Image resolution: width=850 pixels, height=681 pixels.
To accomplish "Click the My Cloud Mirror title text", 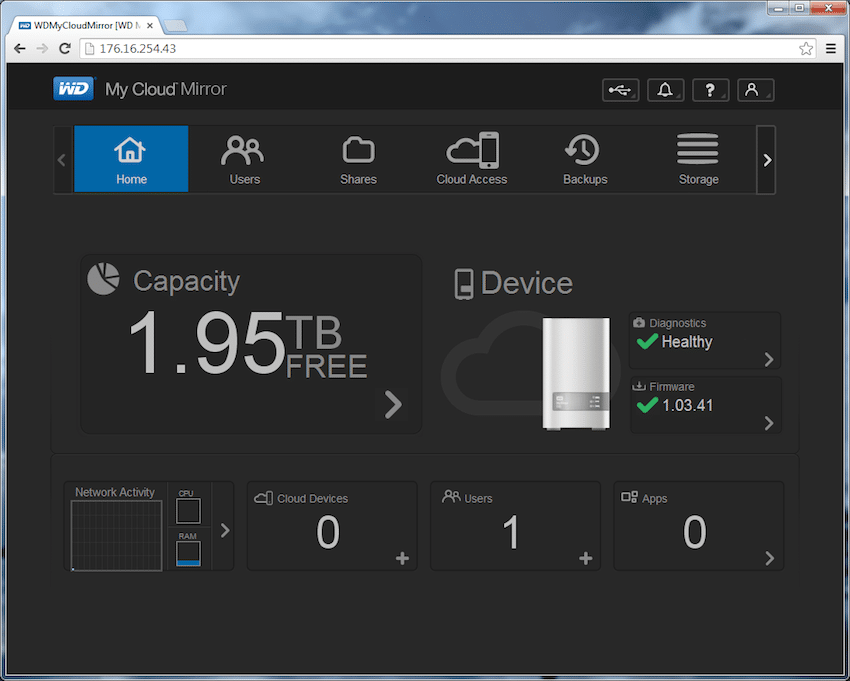I will point(166,89).
